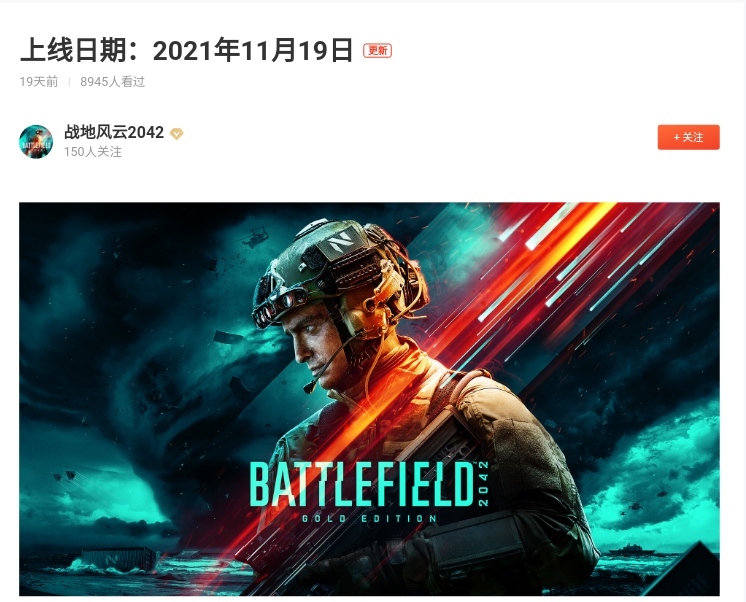Click the warship on the right horizon

click(x=637, y=550)
